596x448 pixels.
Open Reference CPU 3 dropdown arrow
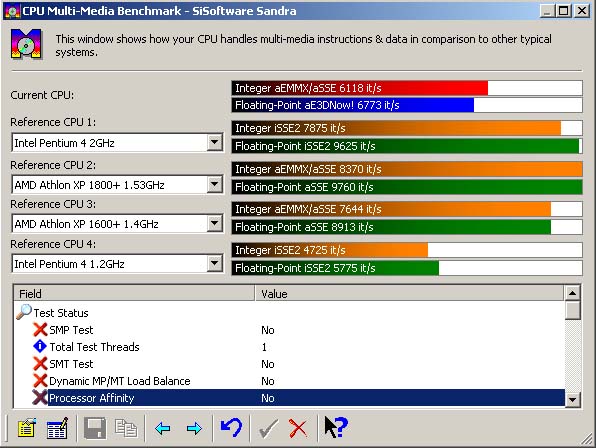pyautogui.click(x=215, y=223)
